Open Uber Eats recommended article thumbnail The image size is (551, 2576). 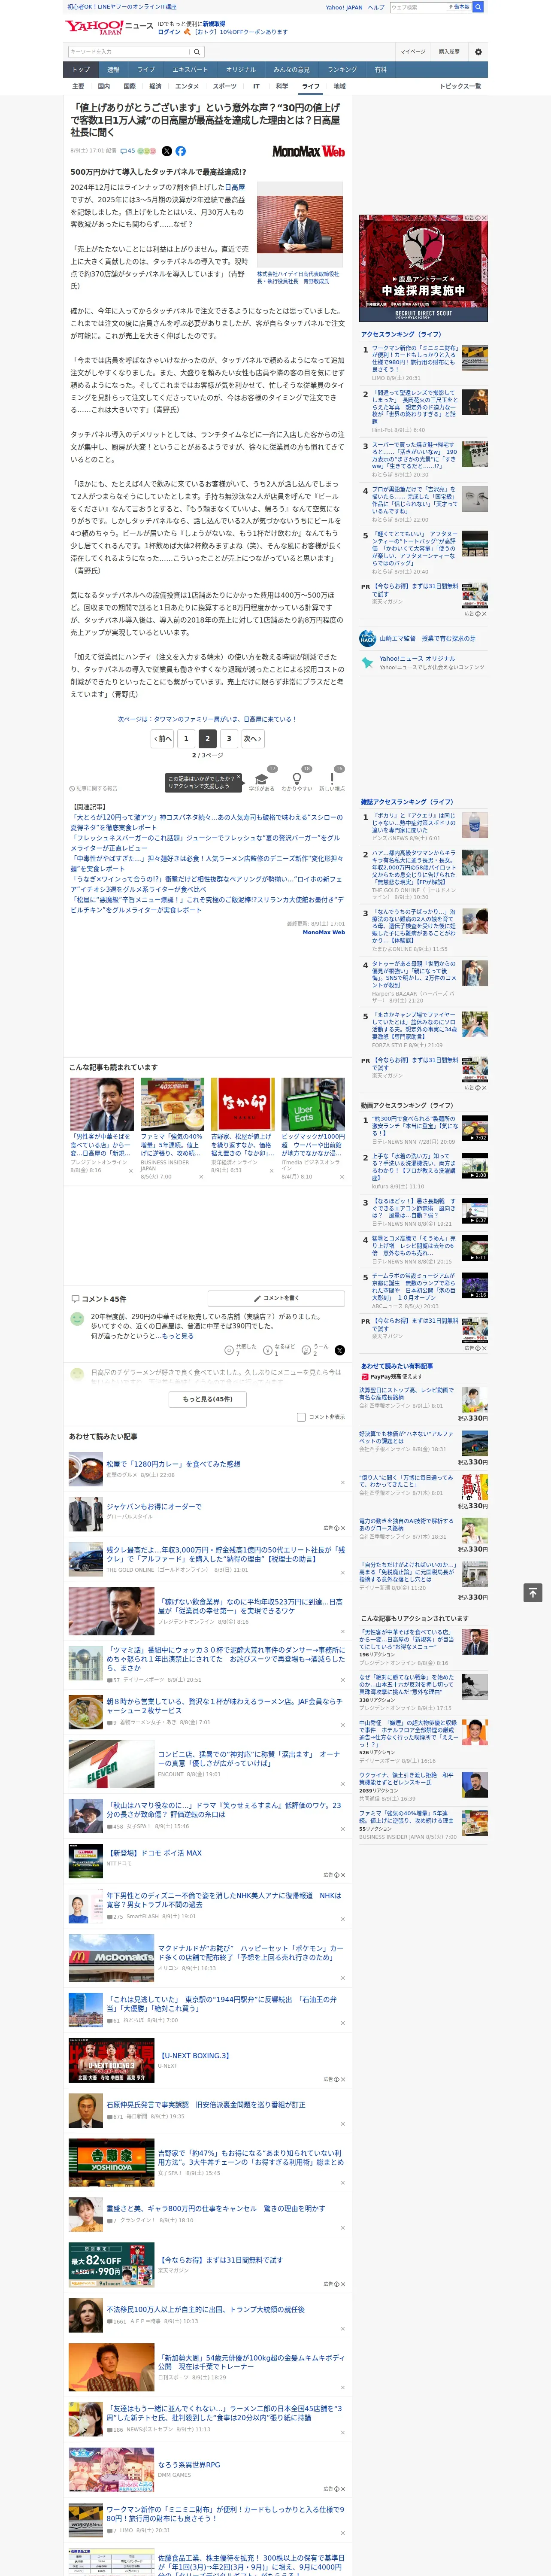point(313,1104)
